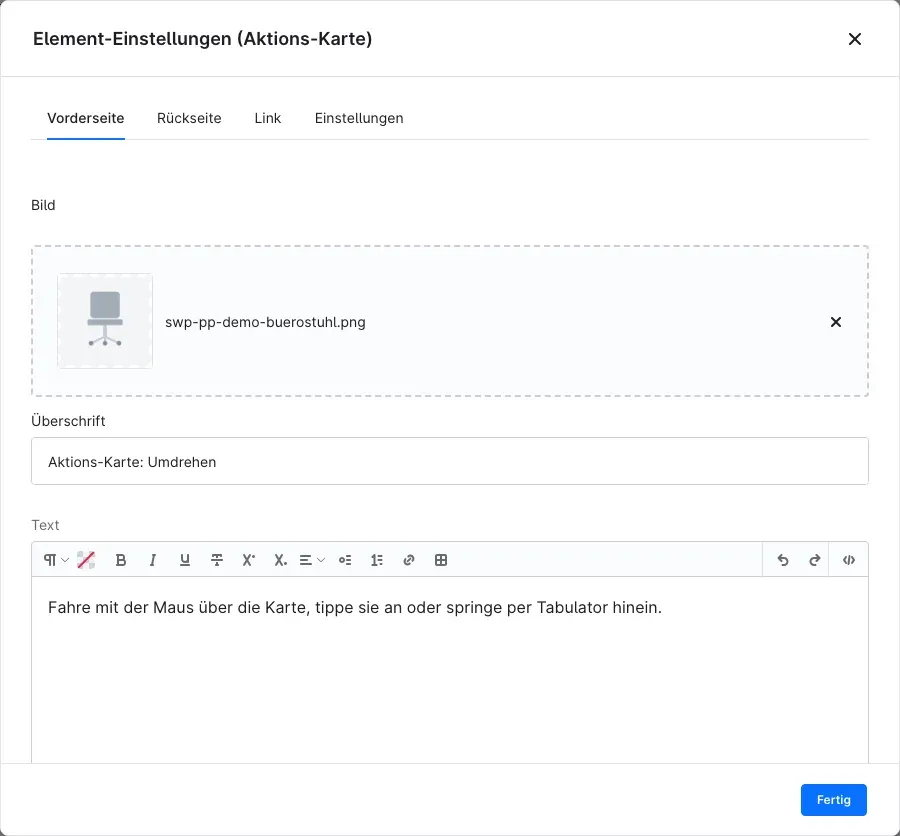Toggle strikethrough formatting

pos(217,560)
